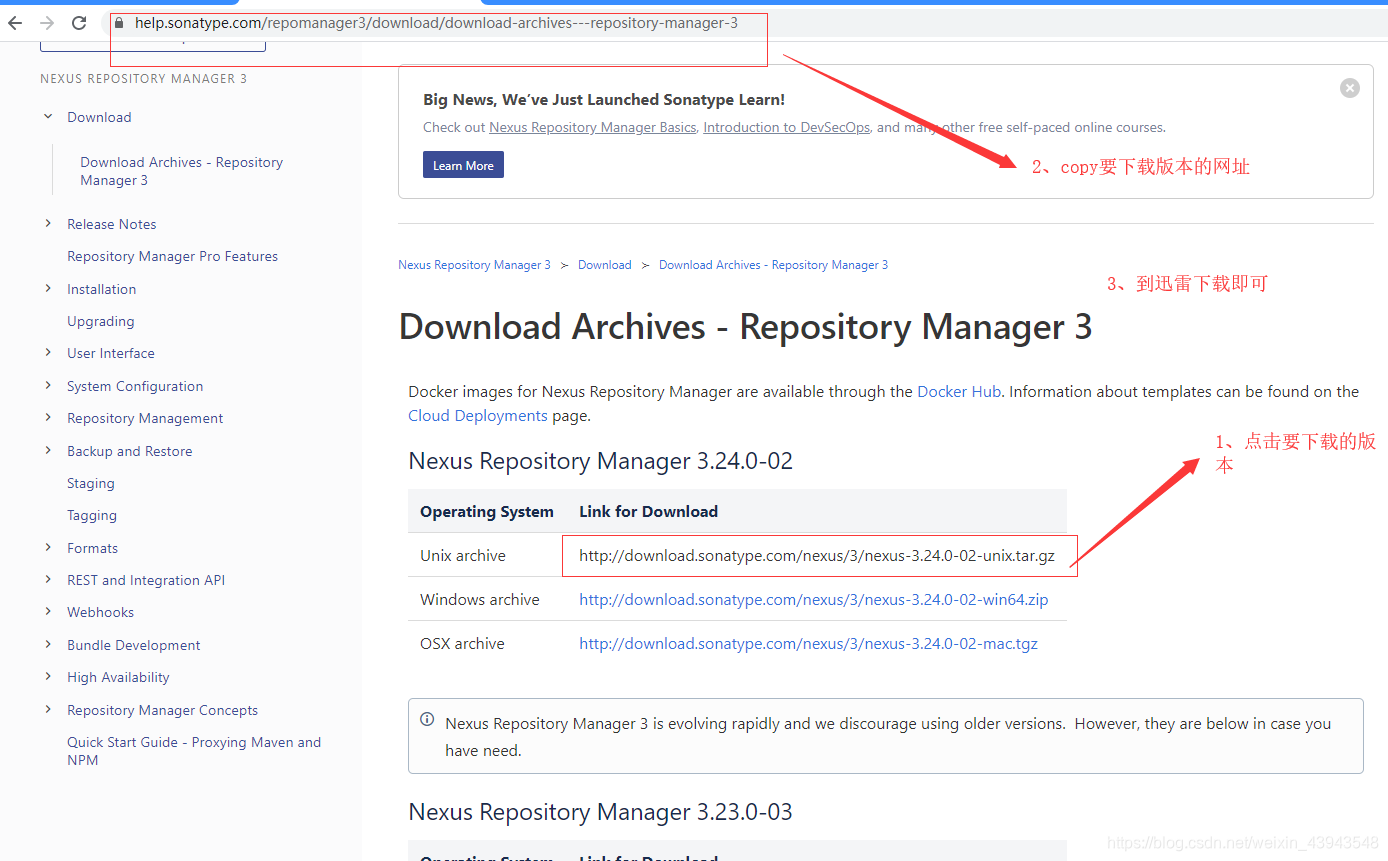Image resolution: width=1388 pixels, height=861 pixels.
Task: Expand the Installation section arrow
Action: pos(48,289)
